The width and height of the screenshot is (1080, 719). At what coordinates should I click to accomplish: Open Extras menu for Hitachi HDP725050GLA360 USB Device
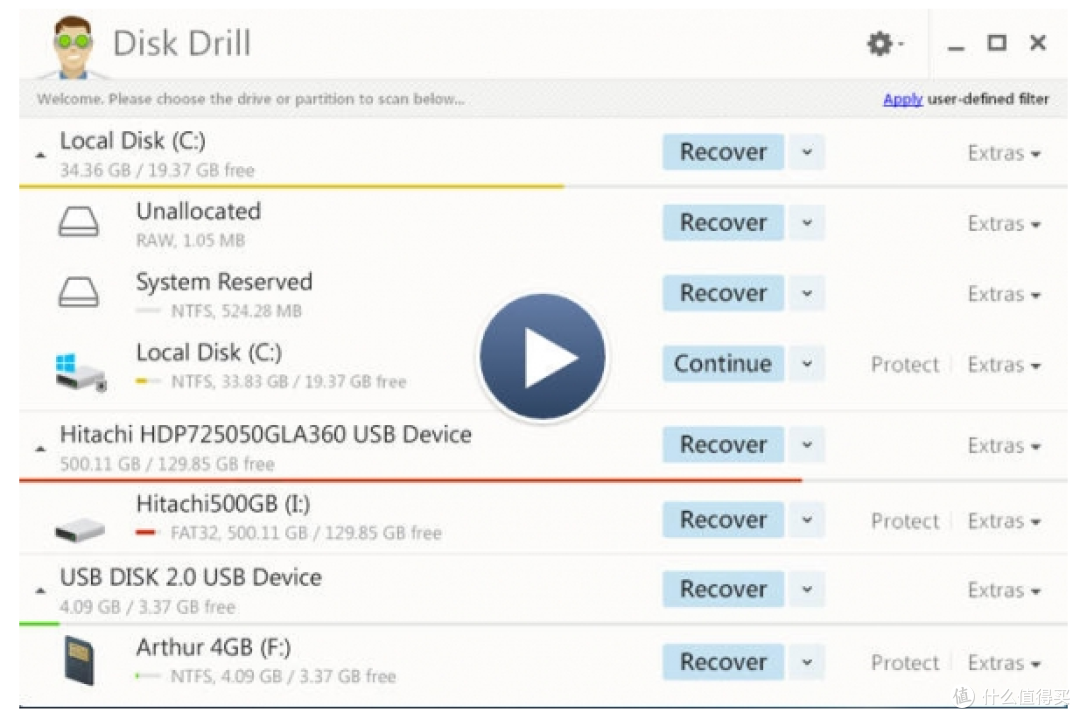pyautogui.click(x=1004, y=446)
